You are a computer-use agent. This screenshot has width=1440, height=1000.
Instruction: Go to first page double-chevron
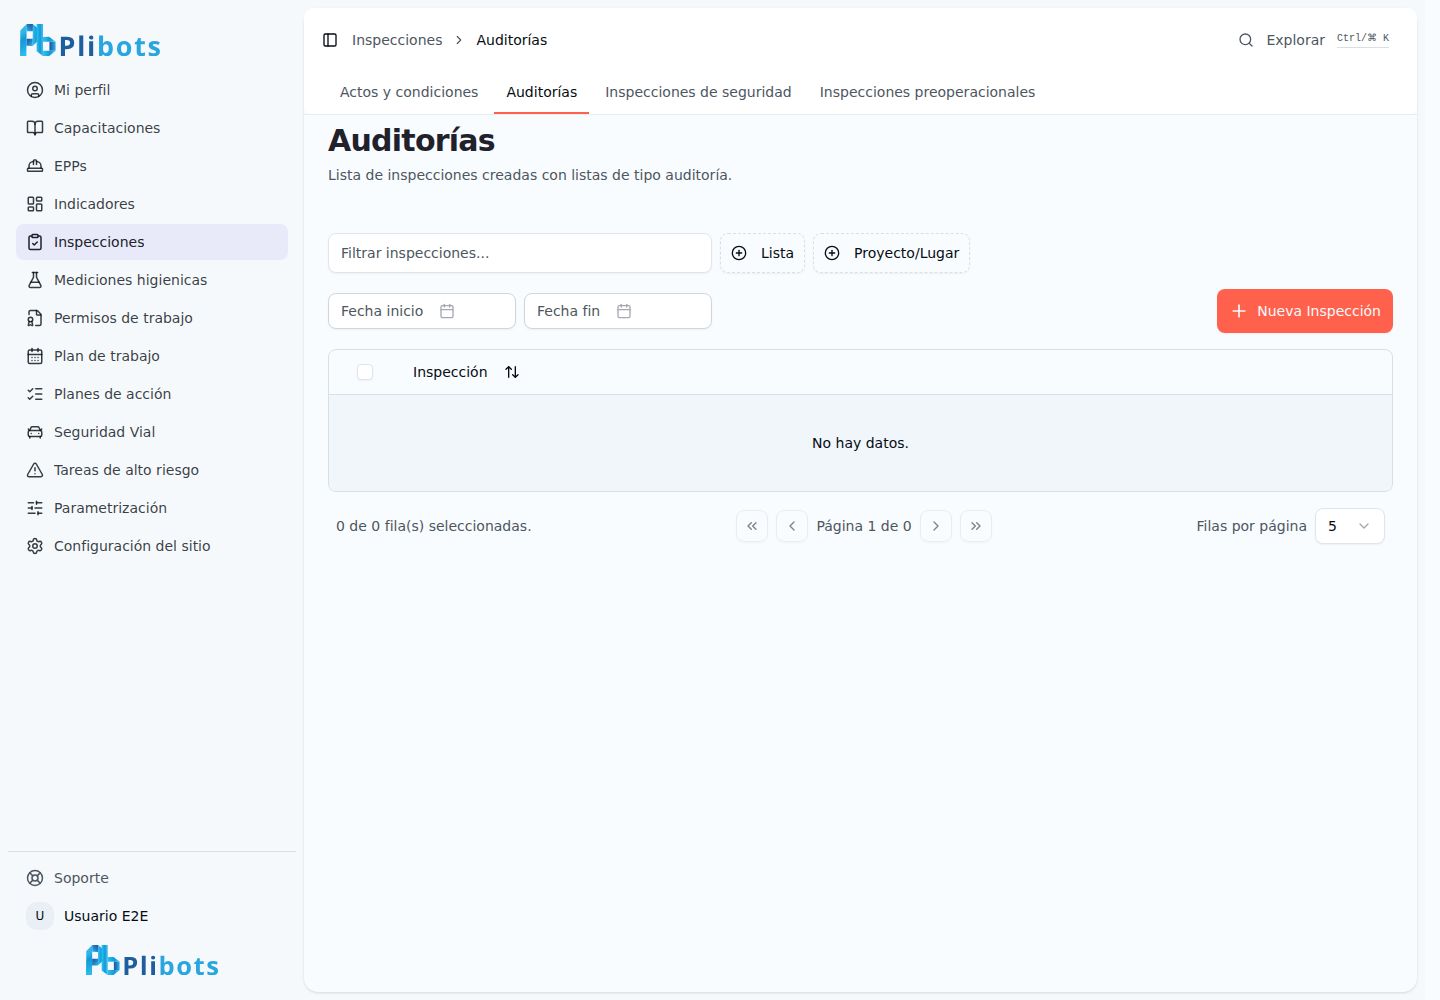click(x=752, y=526)
